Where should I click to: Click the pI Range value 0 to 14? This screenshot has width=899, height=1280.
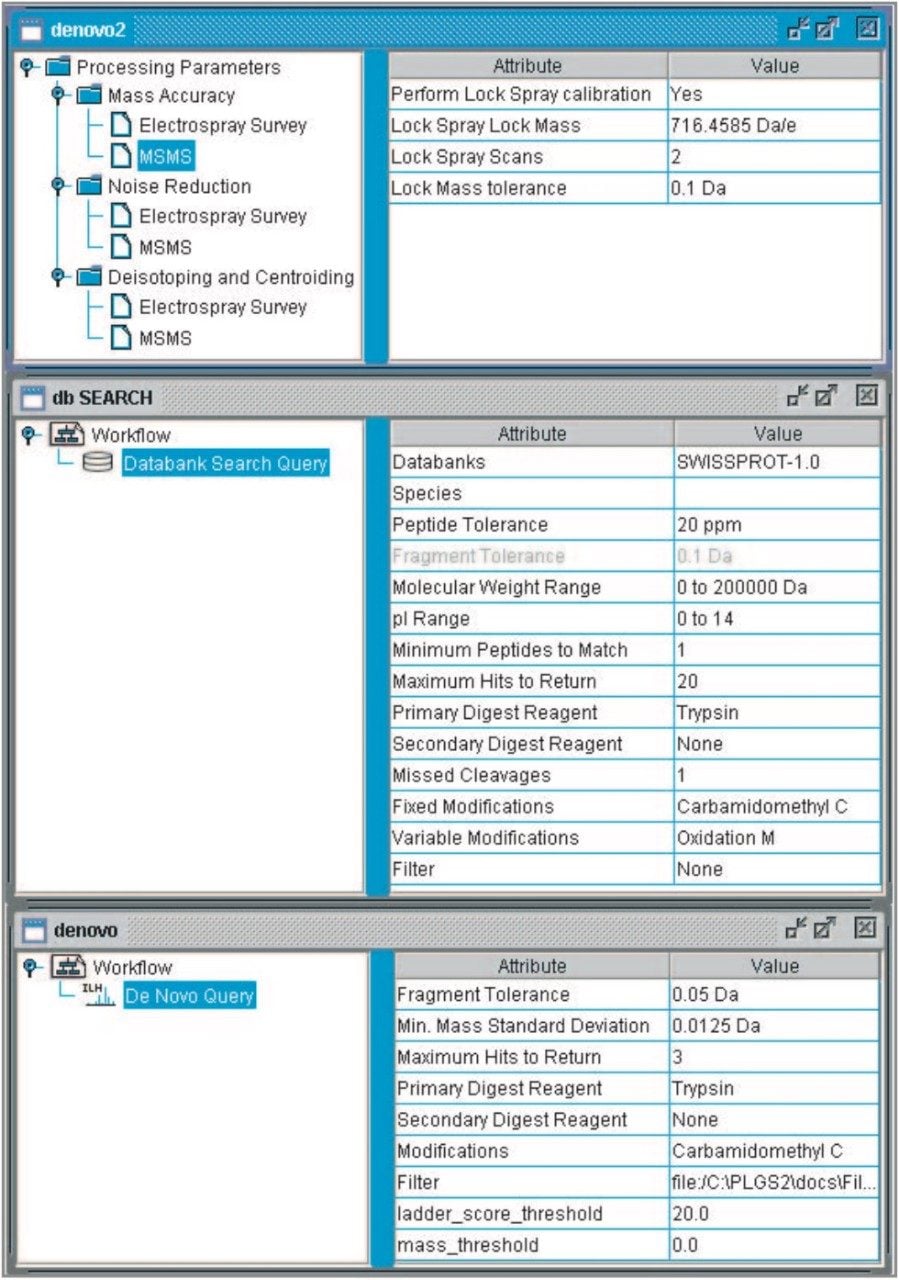(x=778, y=619)
